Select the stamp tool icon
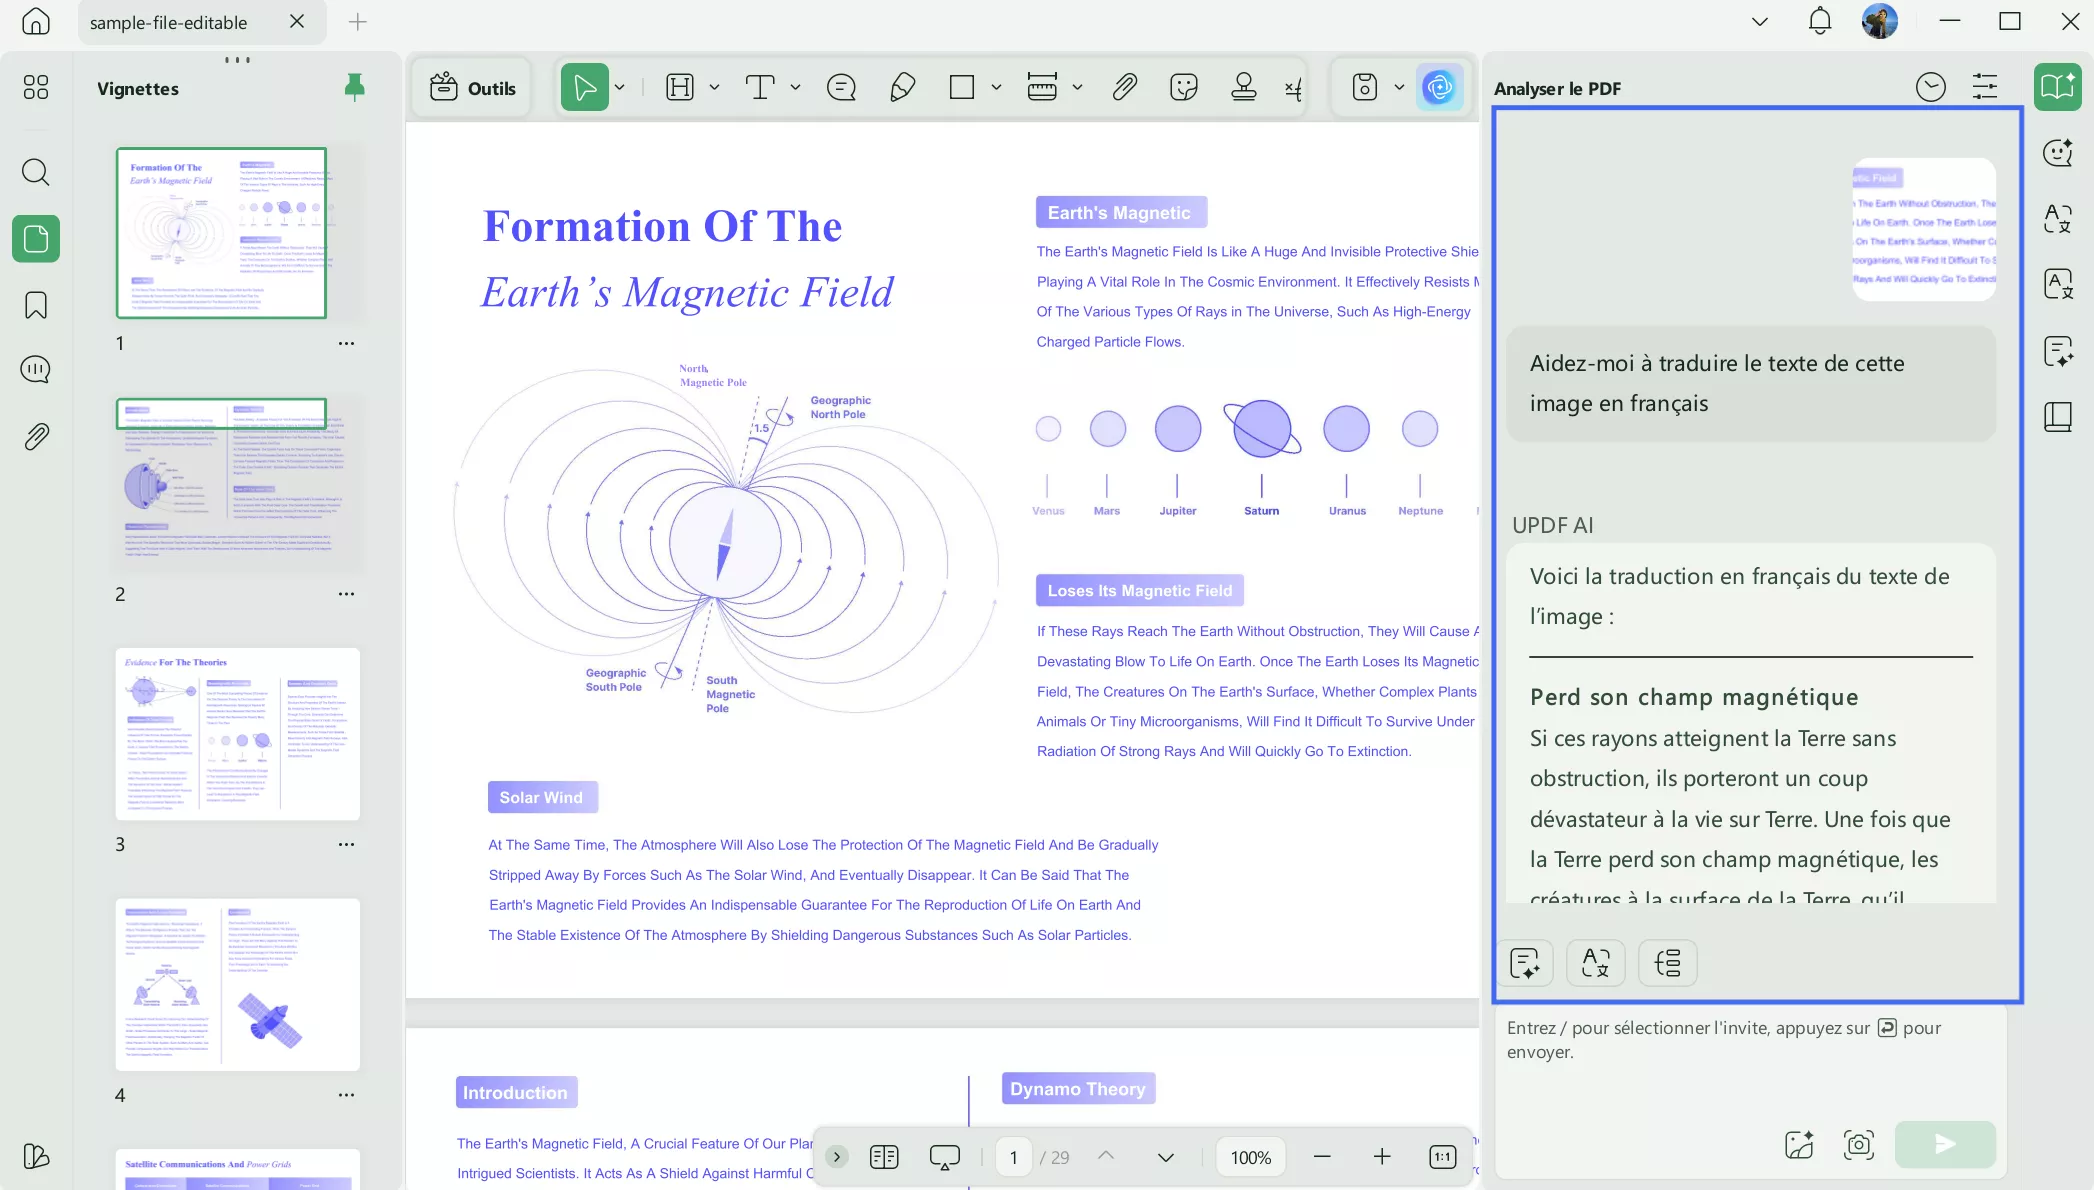Viewport: 2094px width, 1190px height. pyautogui.click(x=1243, y=88)
